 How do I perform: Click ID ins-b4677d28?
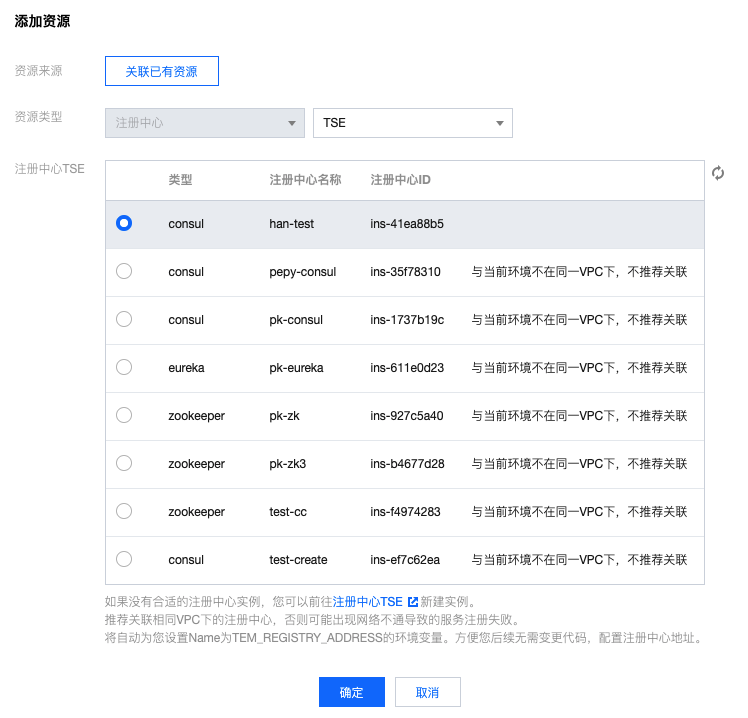(x=407, y=464)
